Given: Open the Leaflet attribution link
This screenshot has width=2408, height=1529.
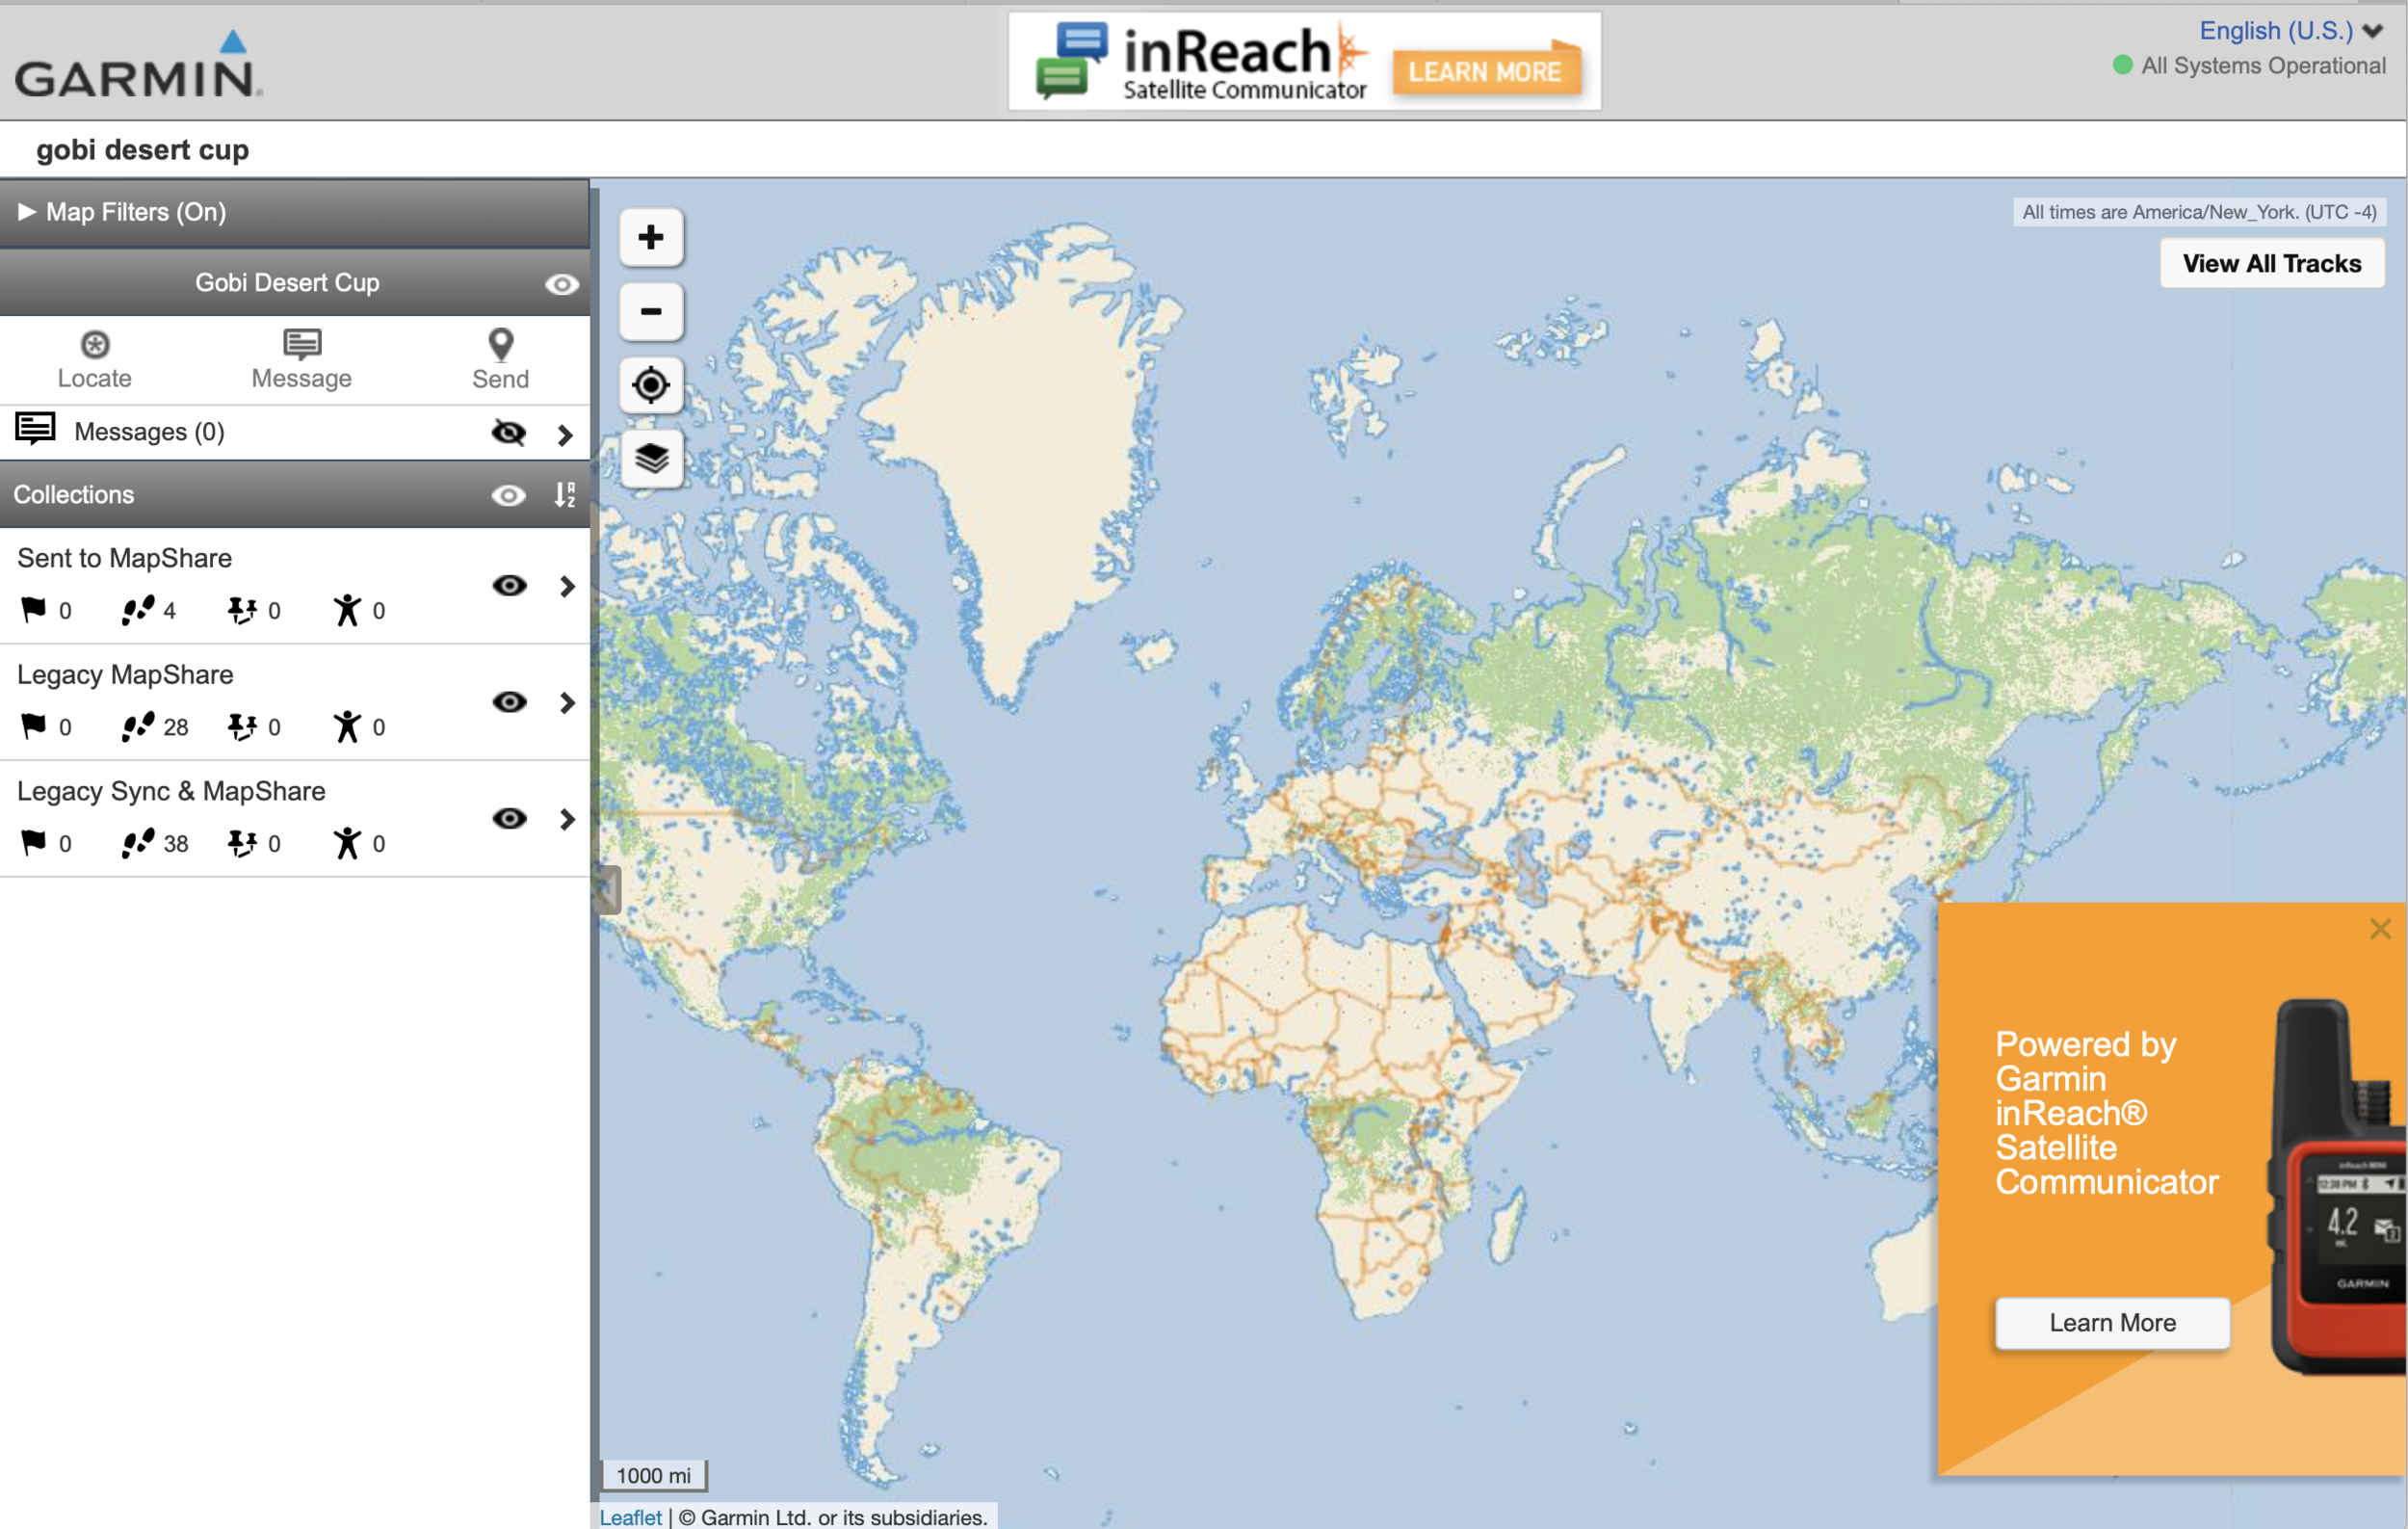Looking at the screenshot, I should click(630, 1517).
